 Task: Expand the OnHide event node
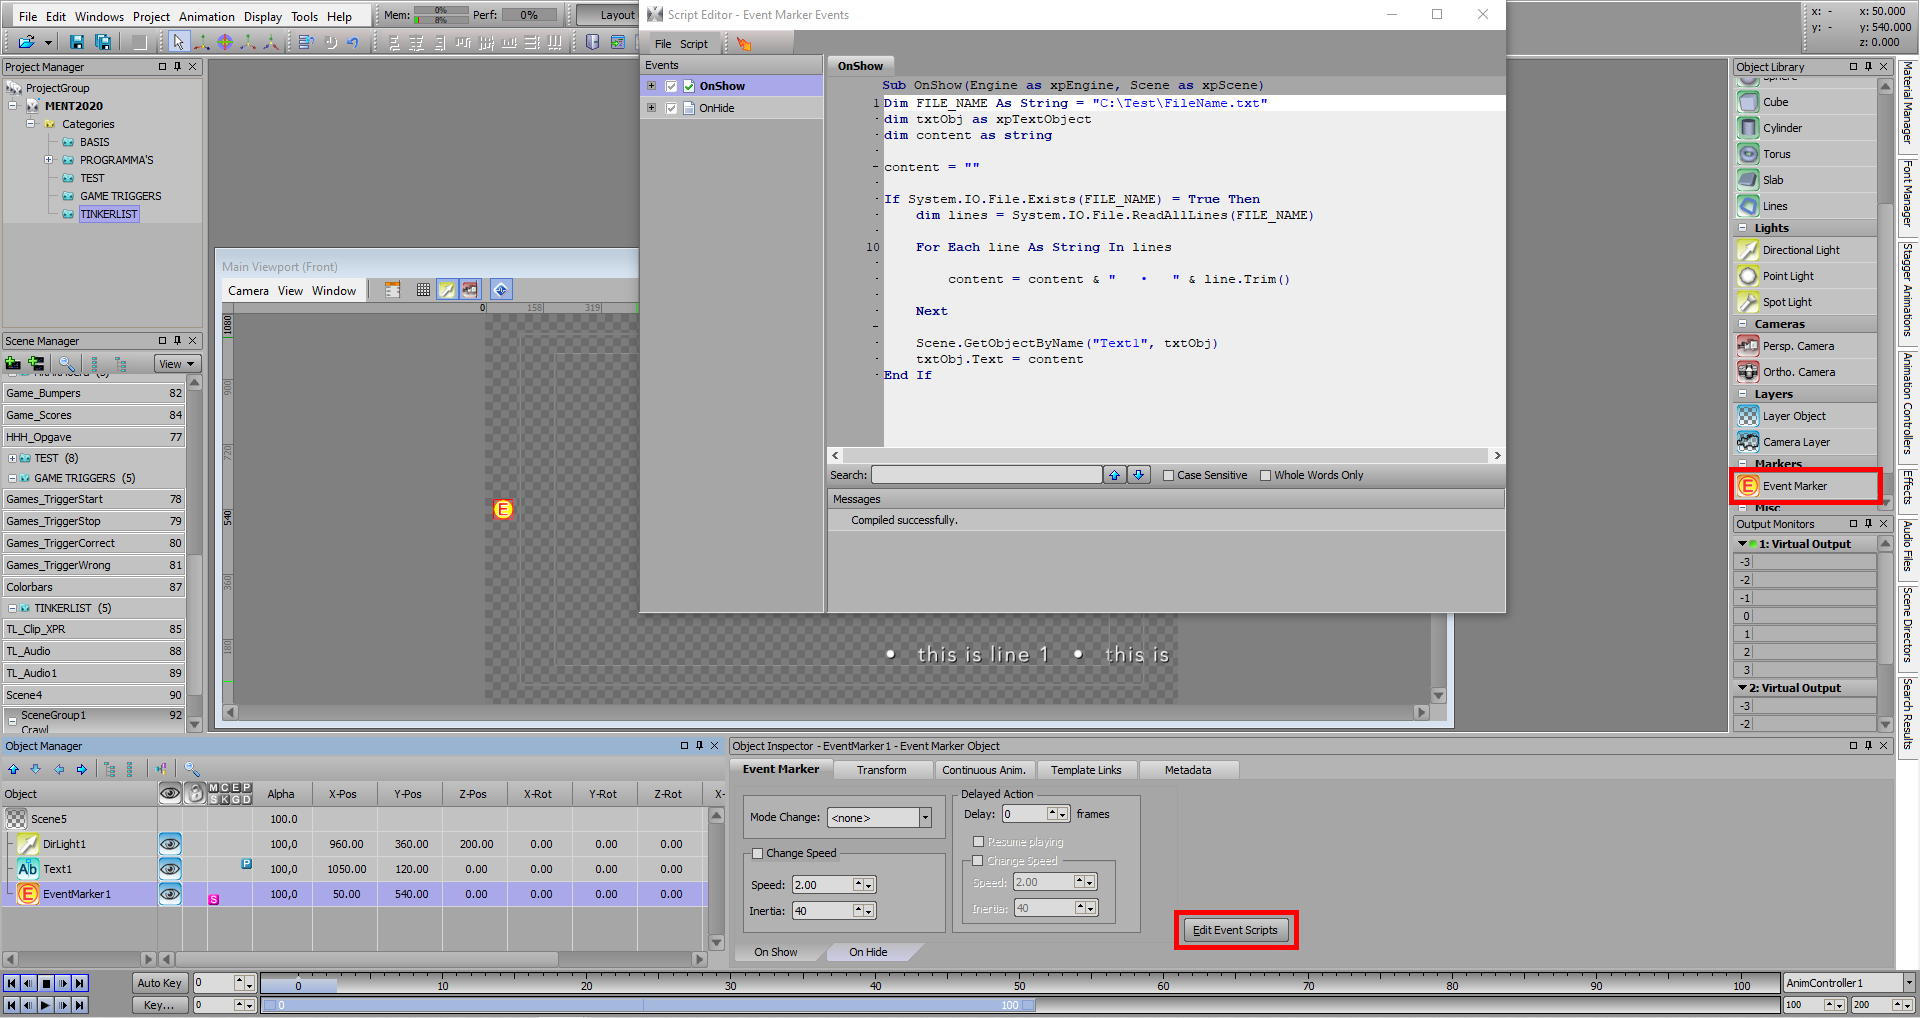pos(652,108)
